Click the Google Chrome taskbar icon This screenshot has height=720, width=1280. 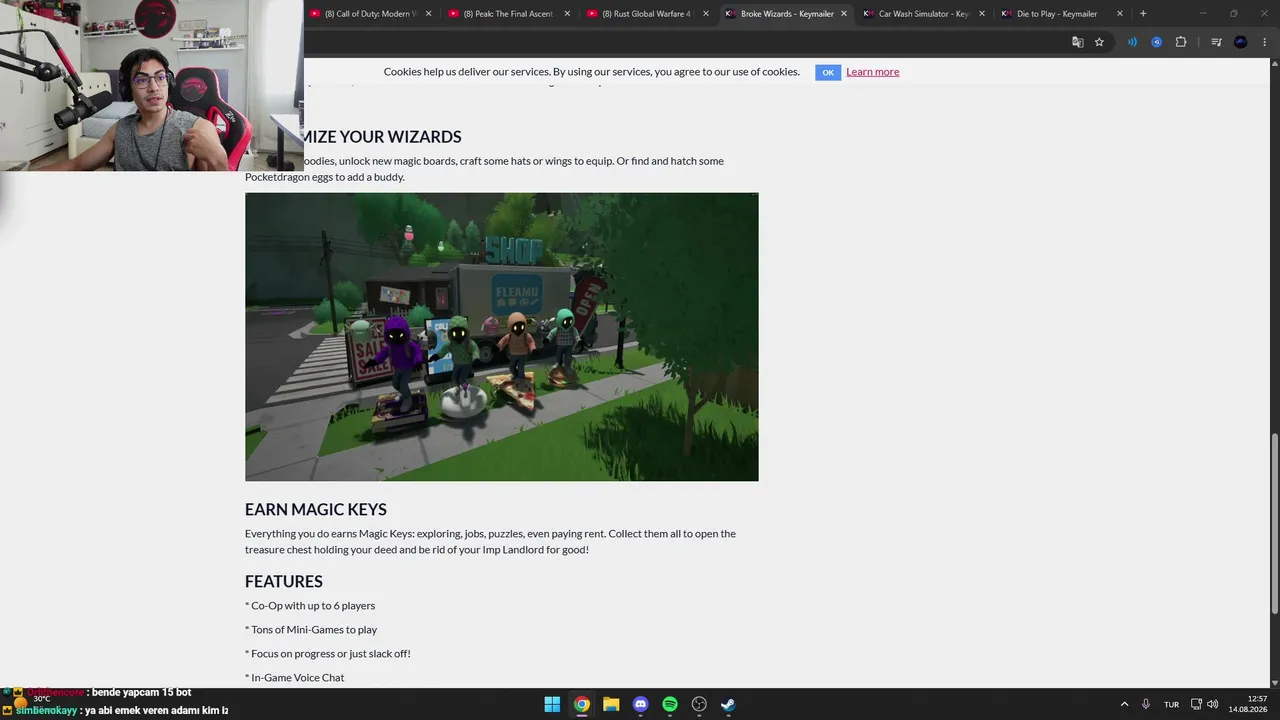581,704
